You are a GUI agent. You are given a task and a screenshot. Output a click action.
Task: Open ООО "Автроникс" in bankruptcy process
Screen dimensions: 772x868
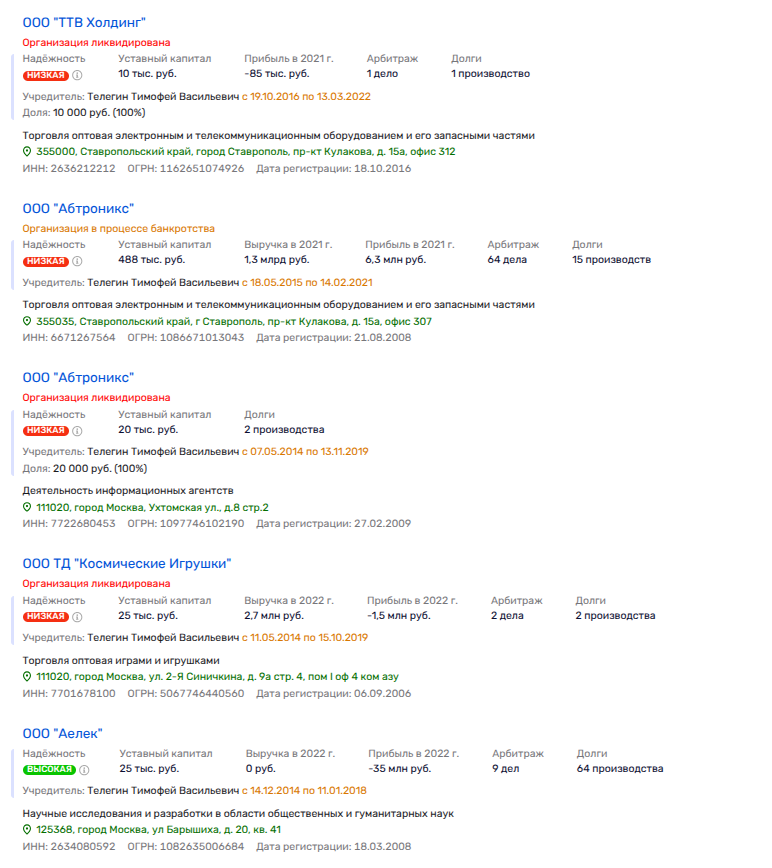[x=78, y=208]
